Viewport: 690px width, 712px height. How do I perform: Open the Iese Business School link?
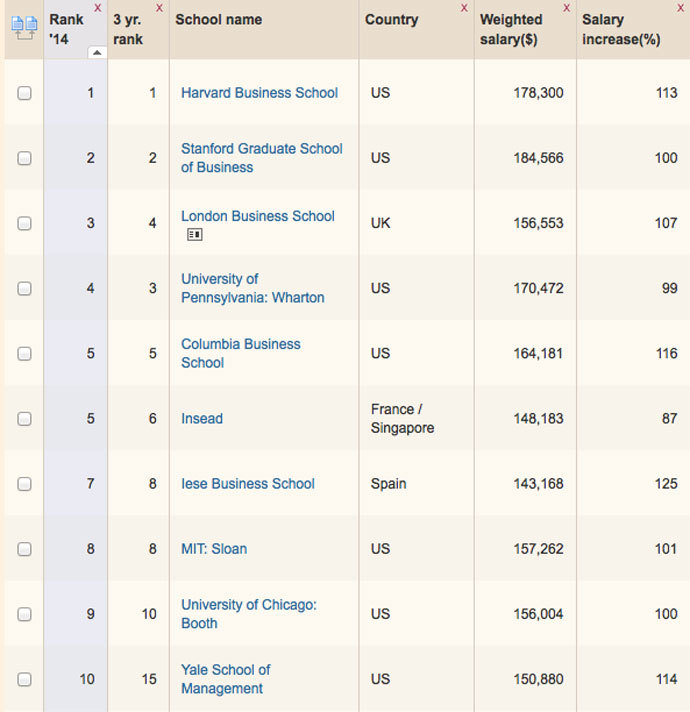248,484
